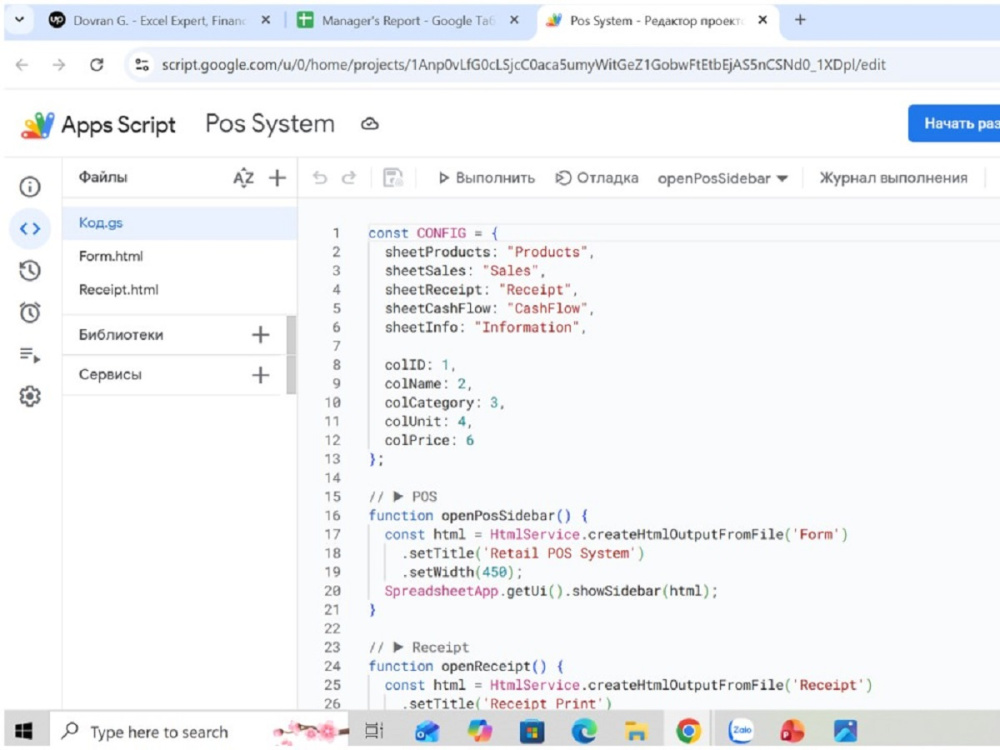Close the Pos System tab
This screenshot has width=1000, height=750.
coord(762,20)
